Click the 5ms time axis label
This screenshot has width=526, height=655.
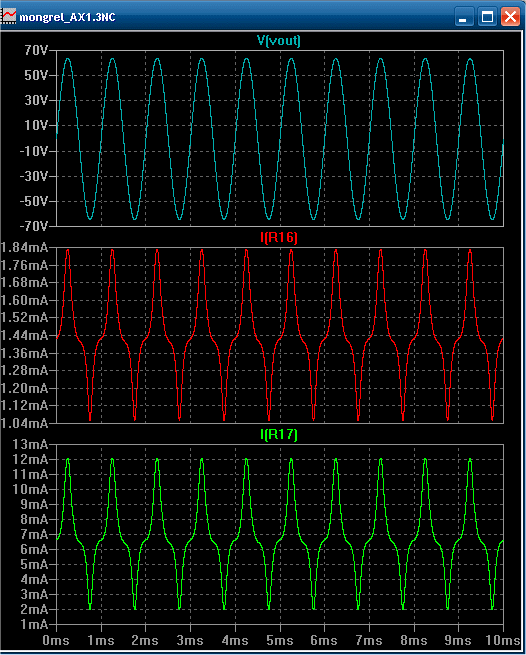280,640
